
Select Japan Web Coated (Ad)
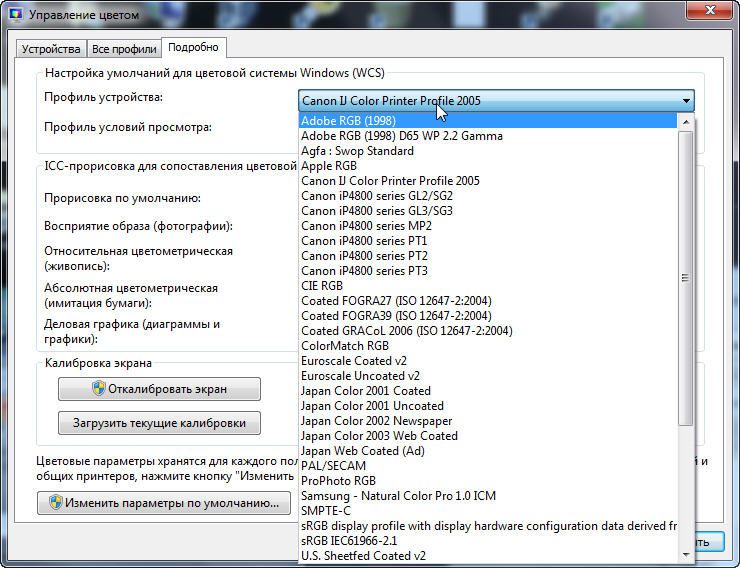(488, 451)
